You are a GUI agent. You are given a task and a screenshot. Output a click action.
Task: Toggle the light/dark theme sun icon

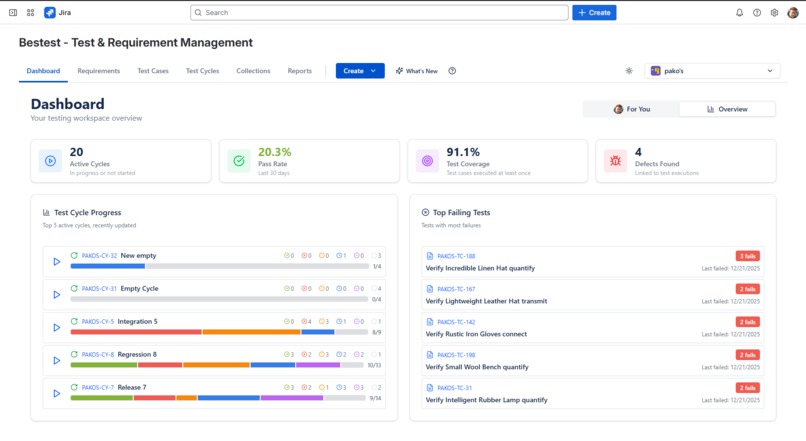click(629, 71)
